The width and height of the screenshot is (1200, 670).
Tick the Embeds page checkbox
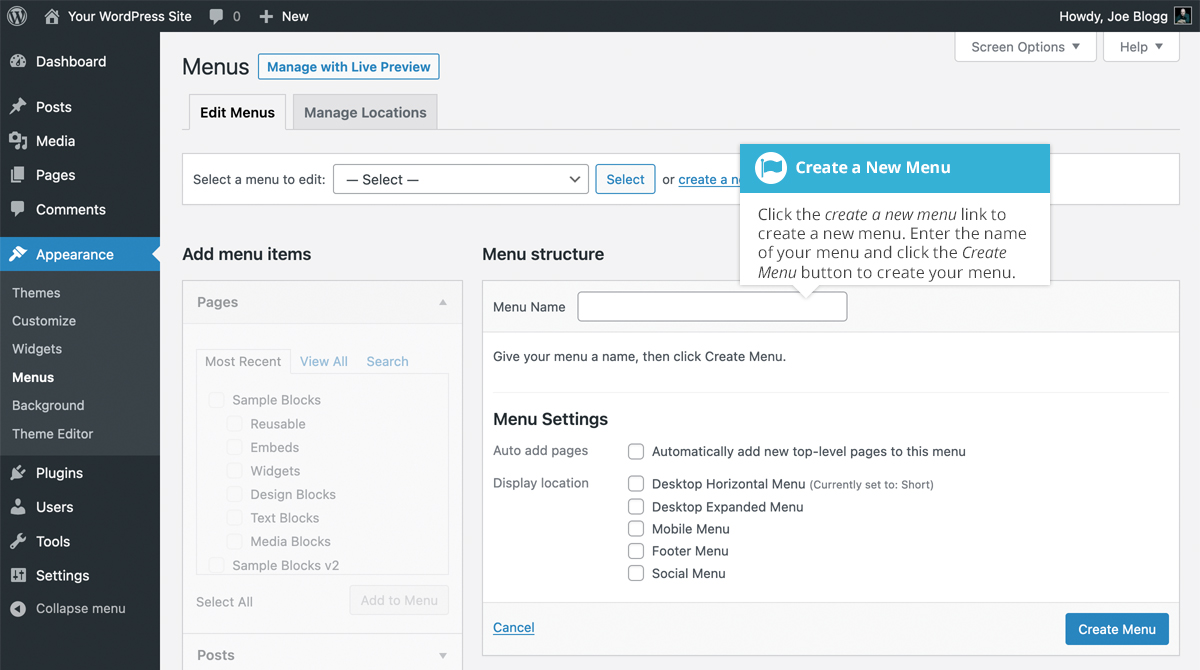click(x=234, y=447)
